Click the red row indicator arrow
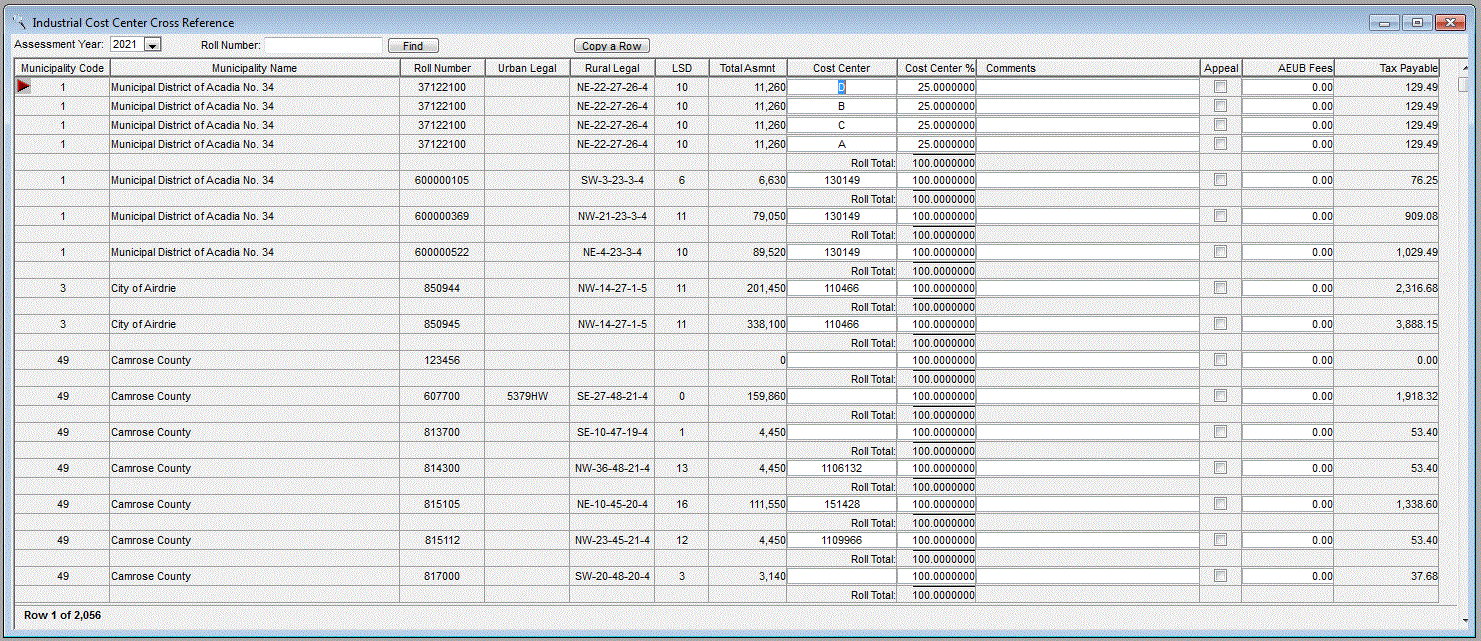This screenshot has height=641, width=1481. [23, 87]
